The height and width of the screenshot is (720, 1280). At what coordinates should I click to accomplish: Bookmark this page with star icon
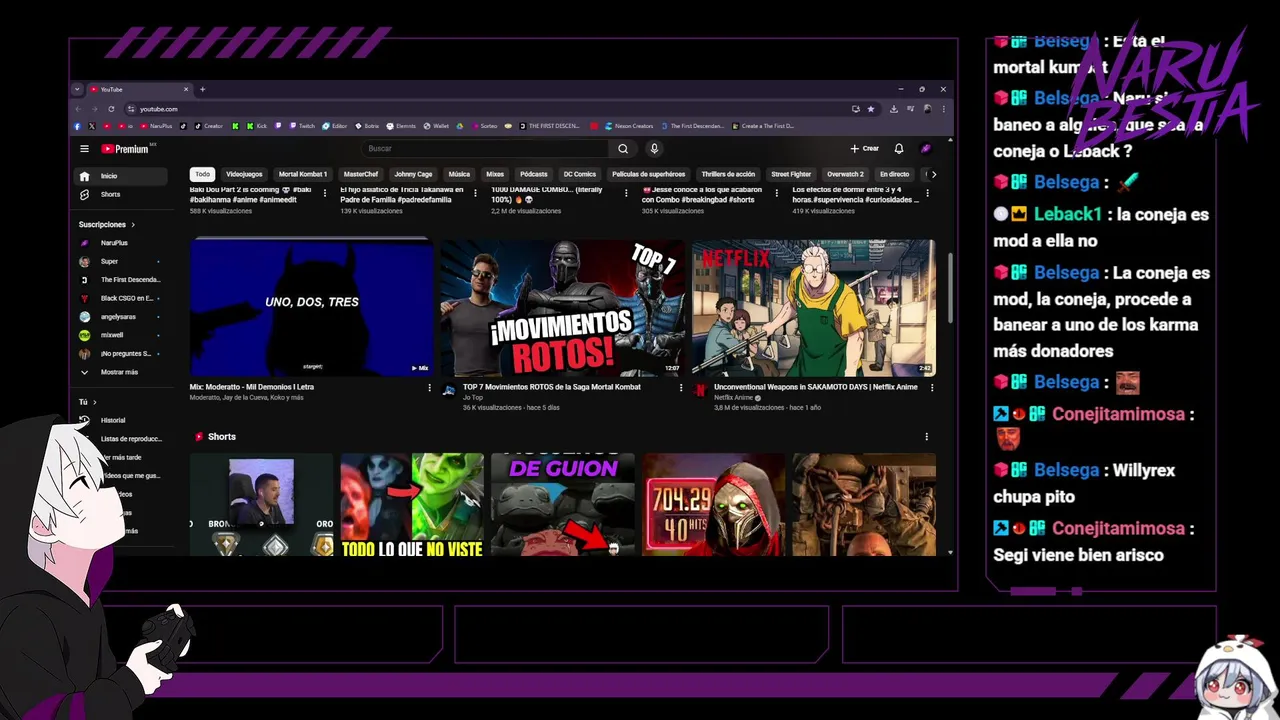coord(871,109)
